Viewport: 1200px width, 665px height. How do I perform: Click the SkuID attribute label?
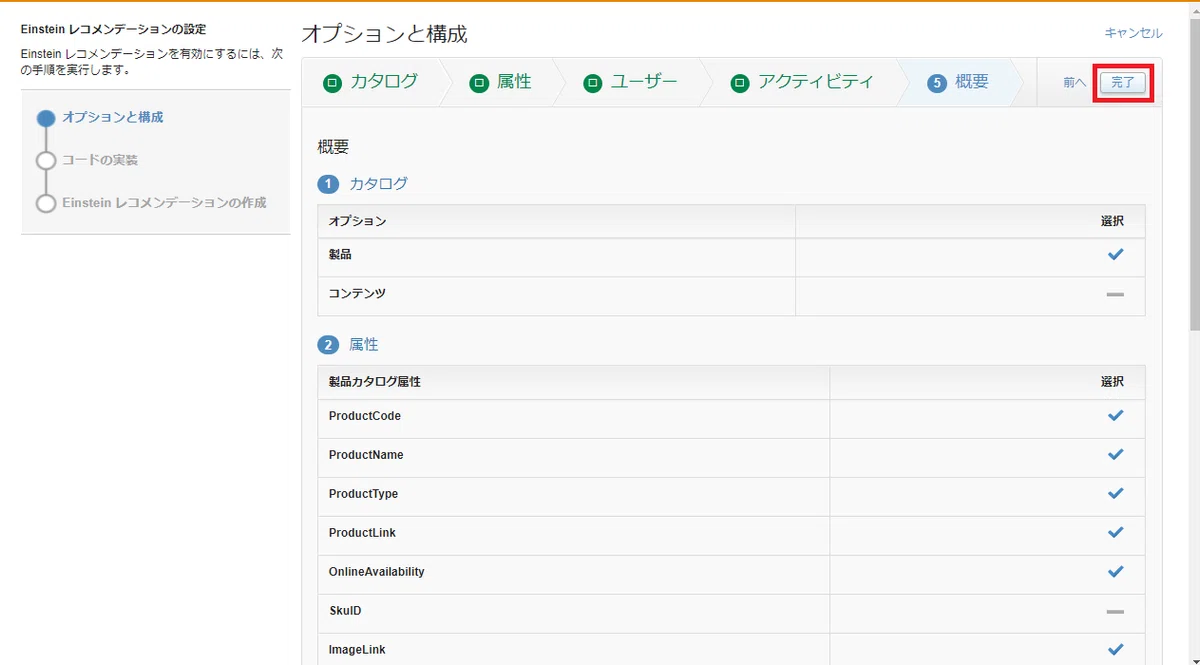pyautogui.click(x=345, y=611)
